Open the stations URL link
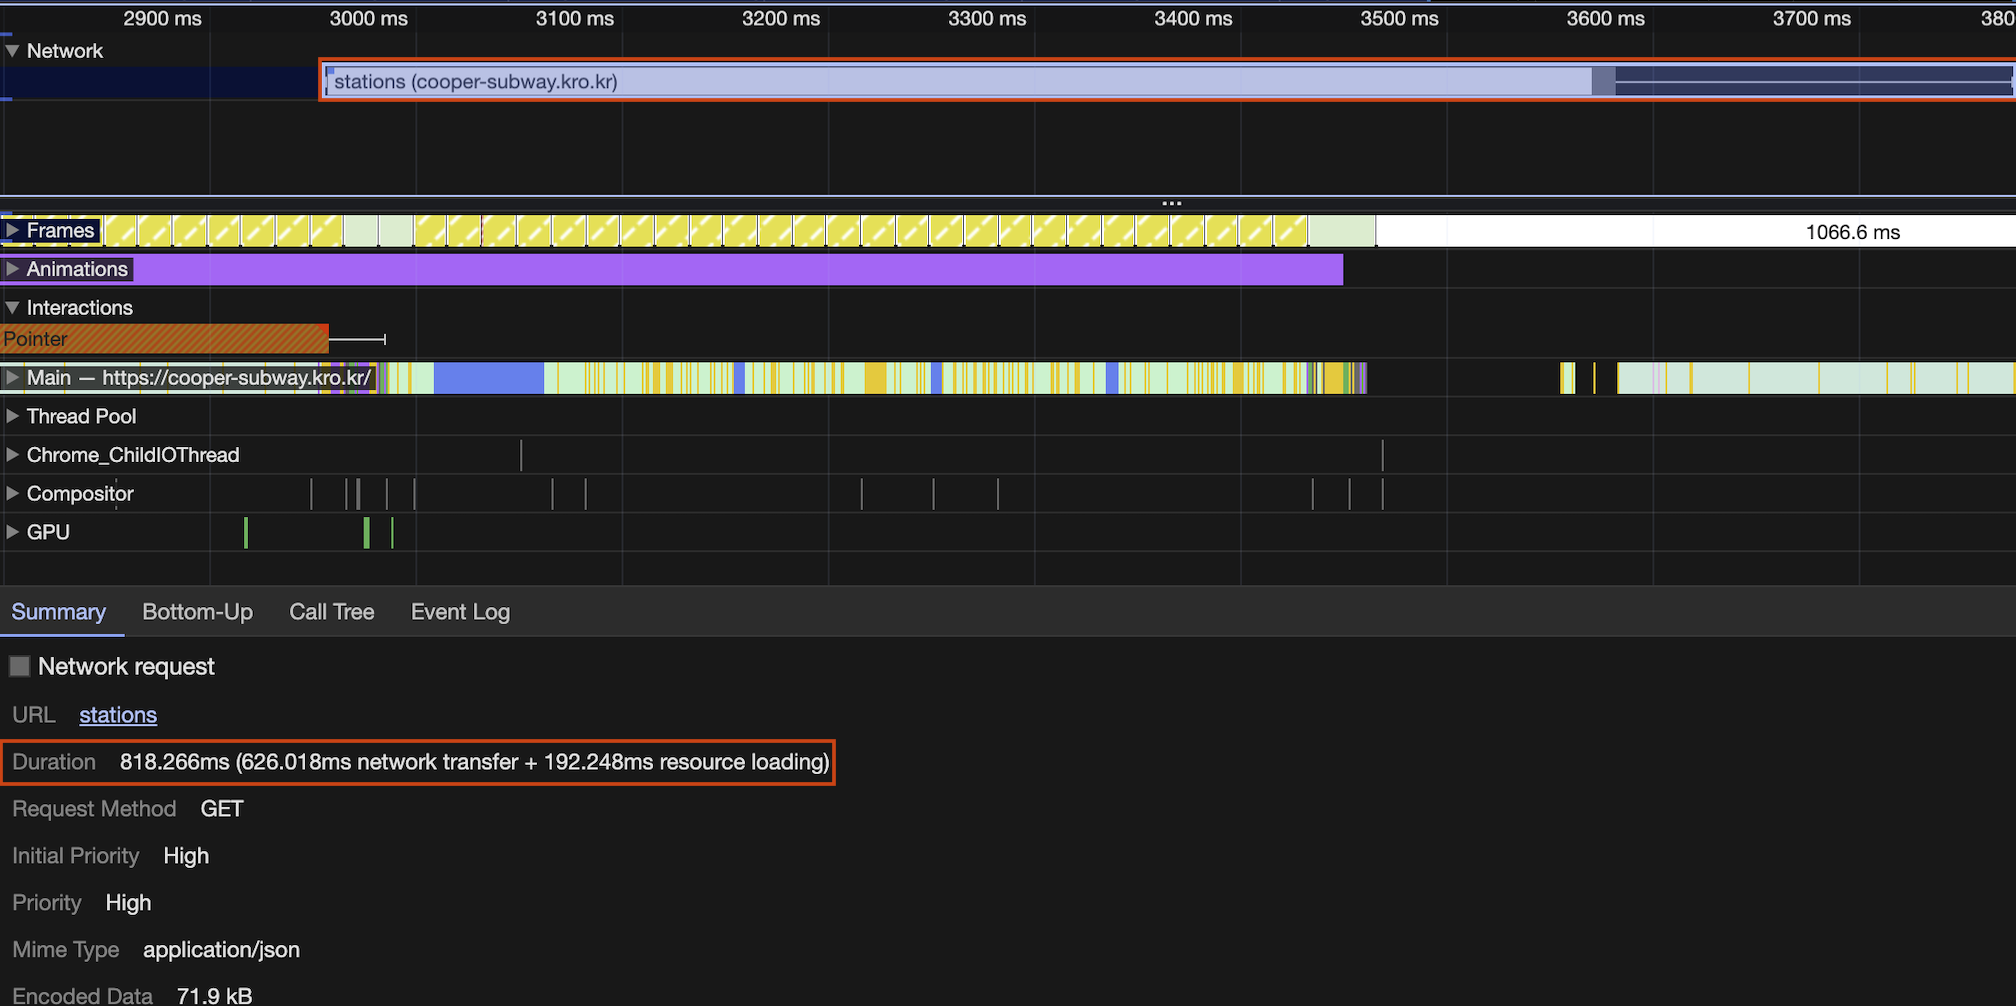 tap(118, 715)
